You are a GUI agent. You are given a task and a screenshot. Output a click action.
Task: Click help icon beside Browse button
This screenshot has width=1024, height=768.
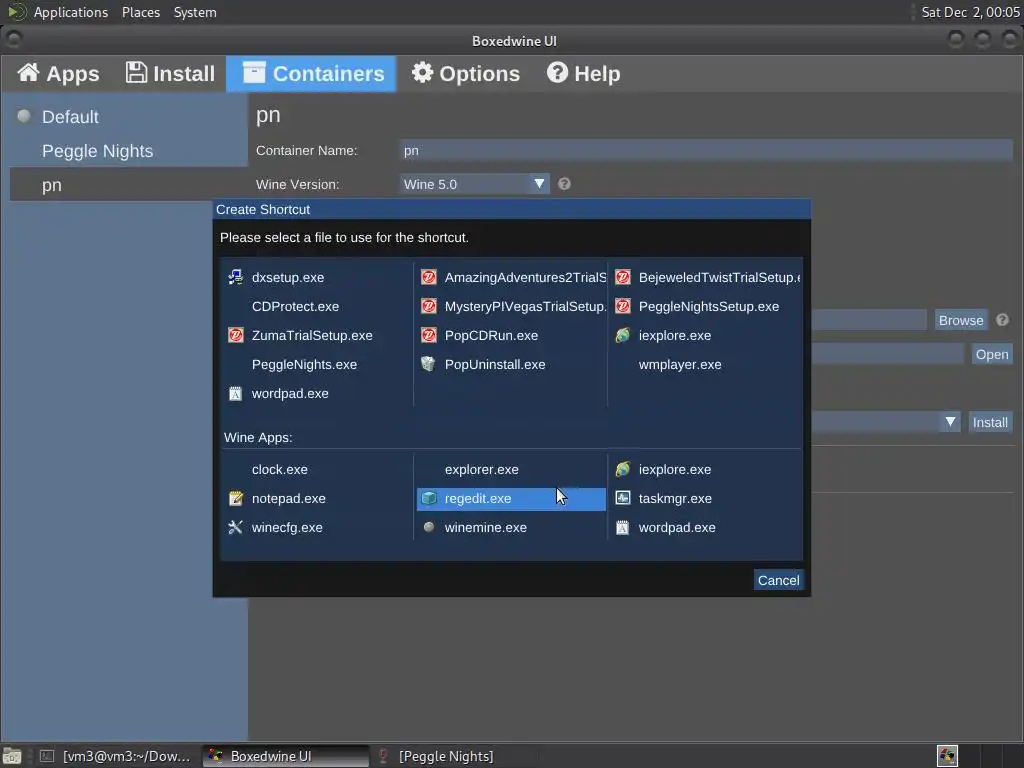coord(1002,320)
